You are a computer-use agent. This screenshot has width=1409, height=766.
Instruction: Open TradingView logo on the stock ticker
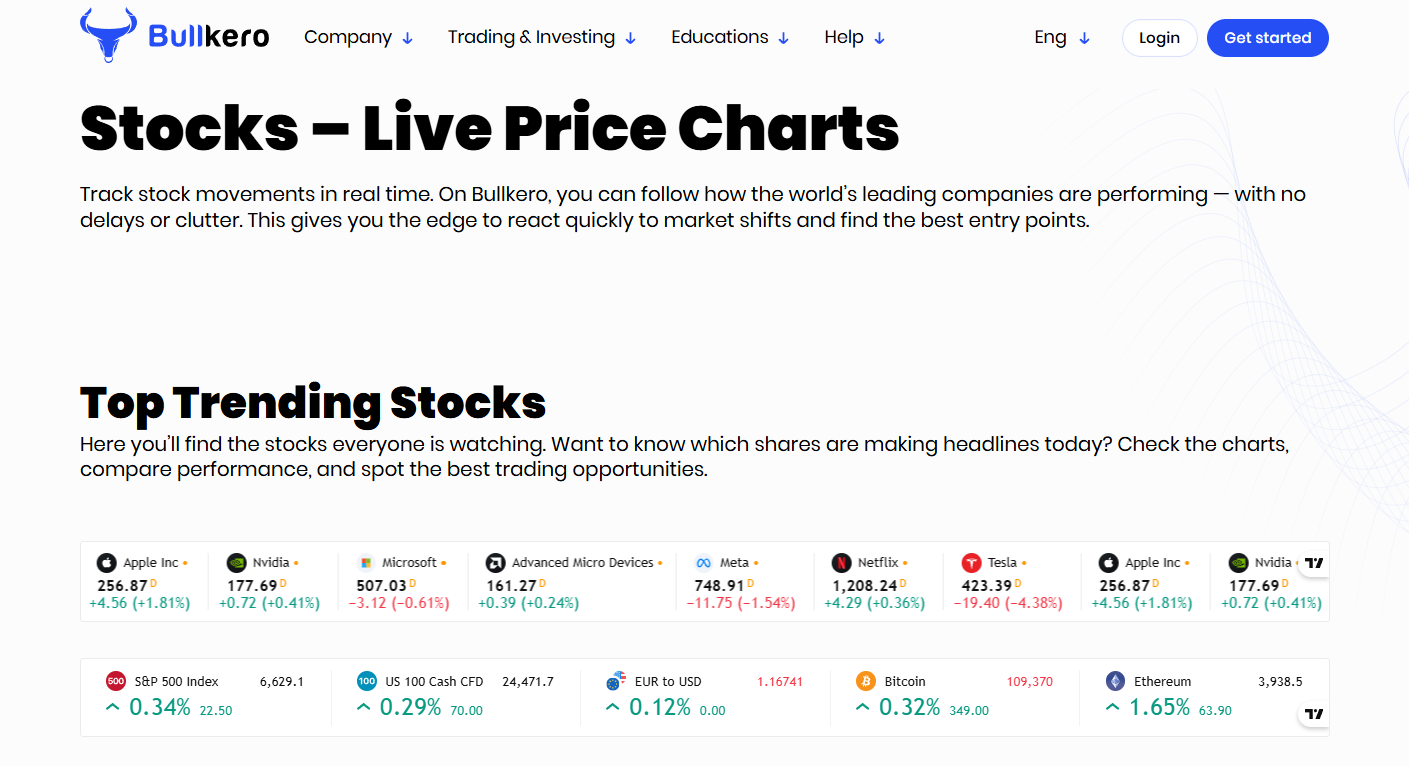(1314, 563)
